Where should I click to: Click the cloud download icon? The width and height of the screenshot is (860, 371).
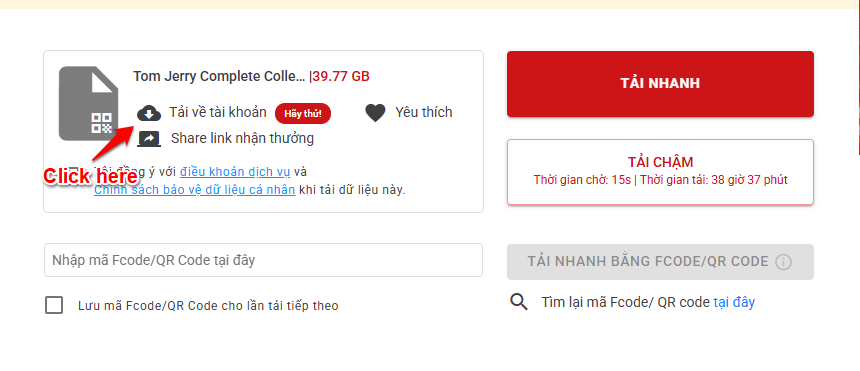149,113
